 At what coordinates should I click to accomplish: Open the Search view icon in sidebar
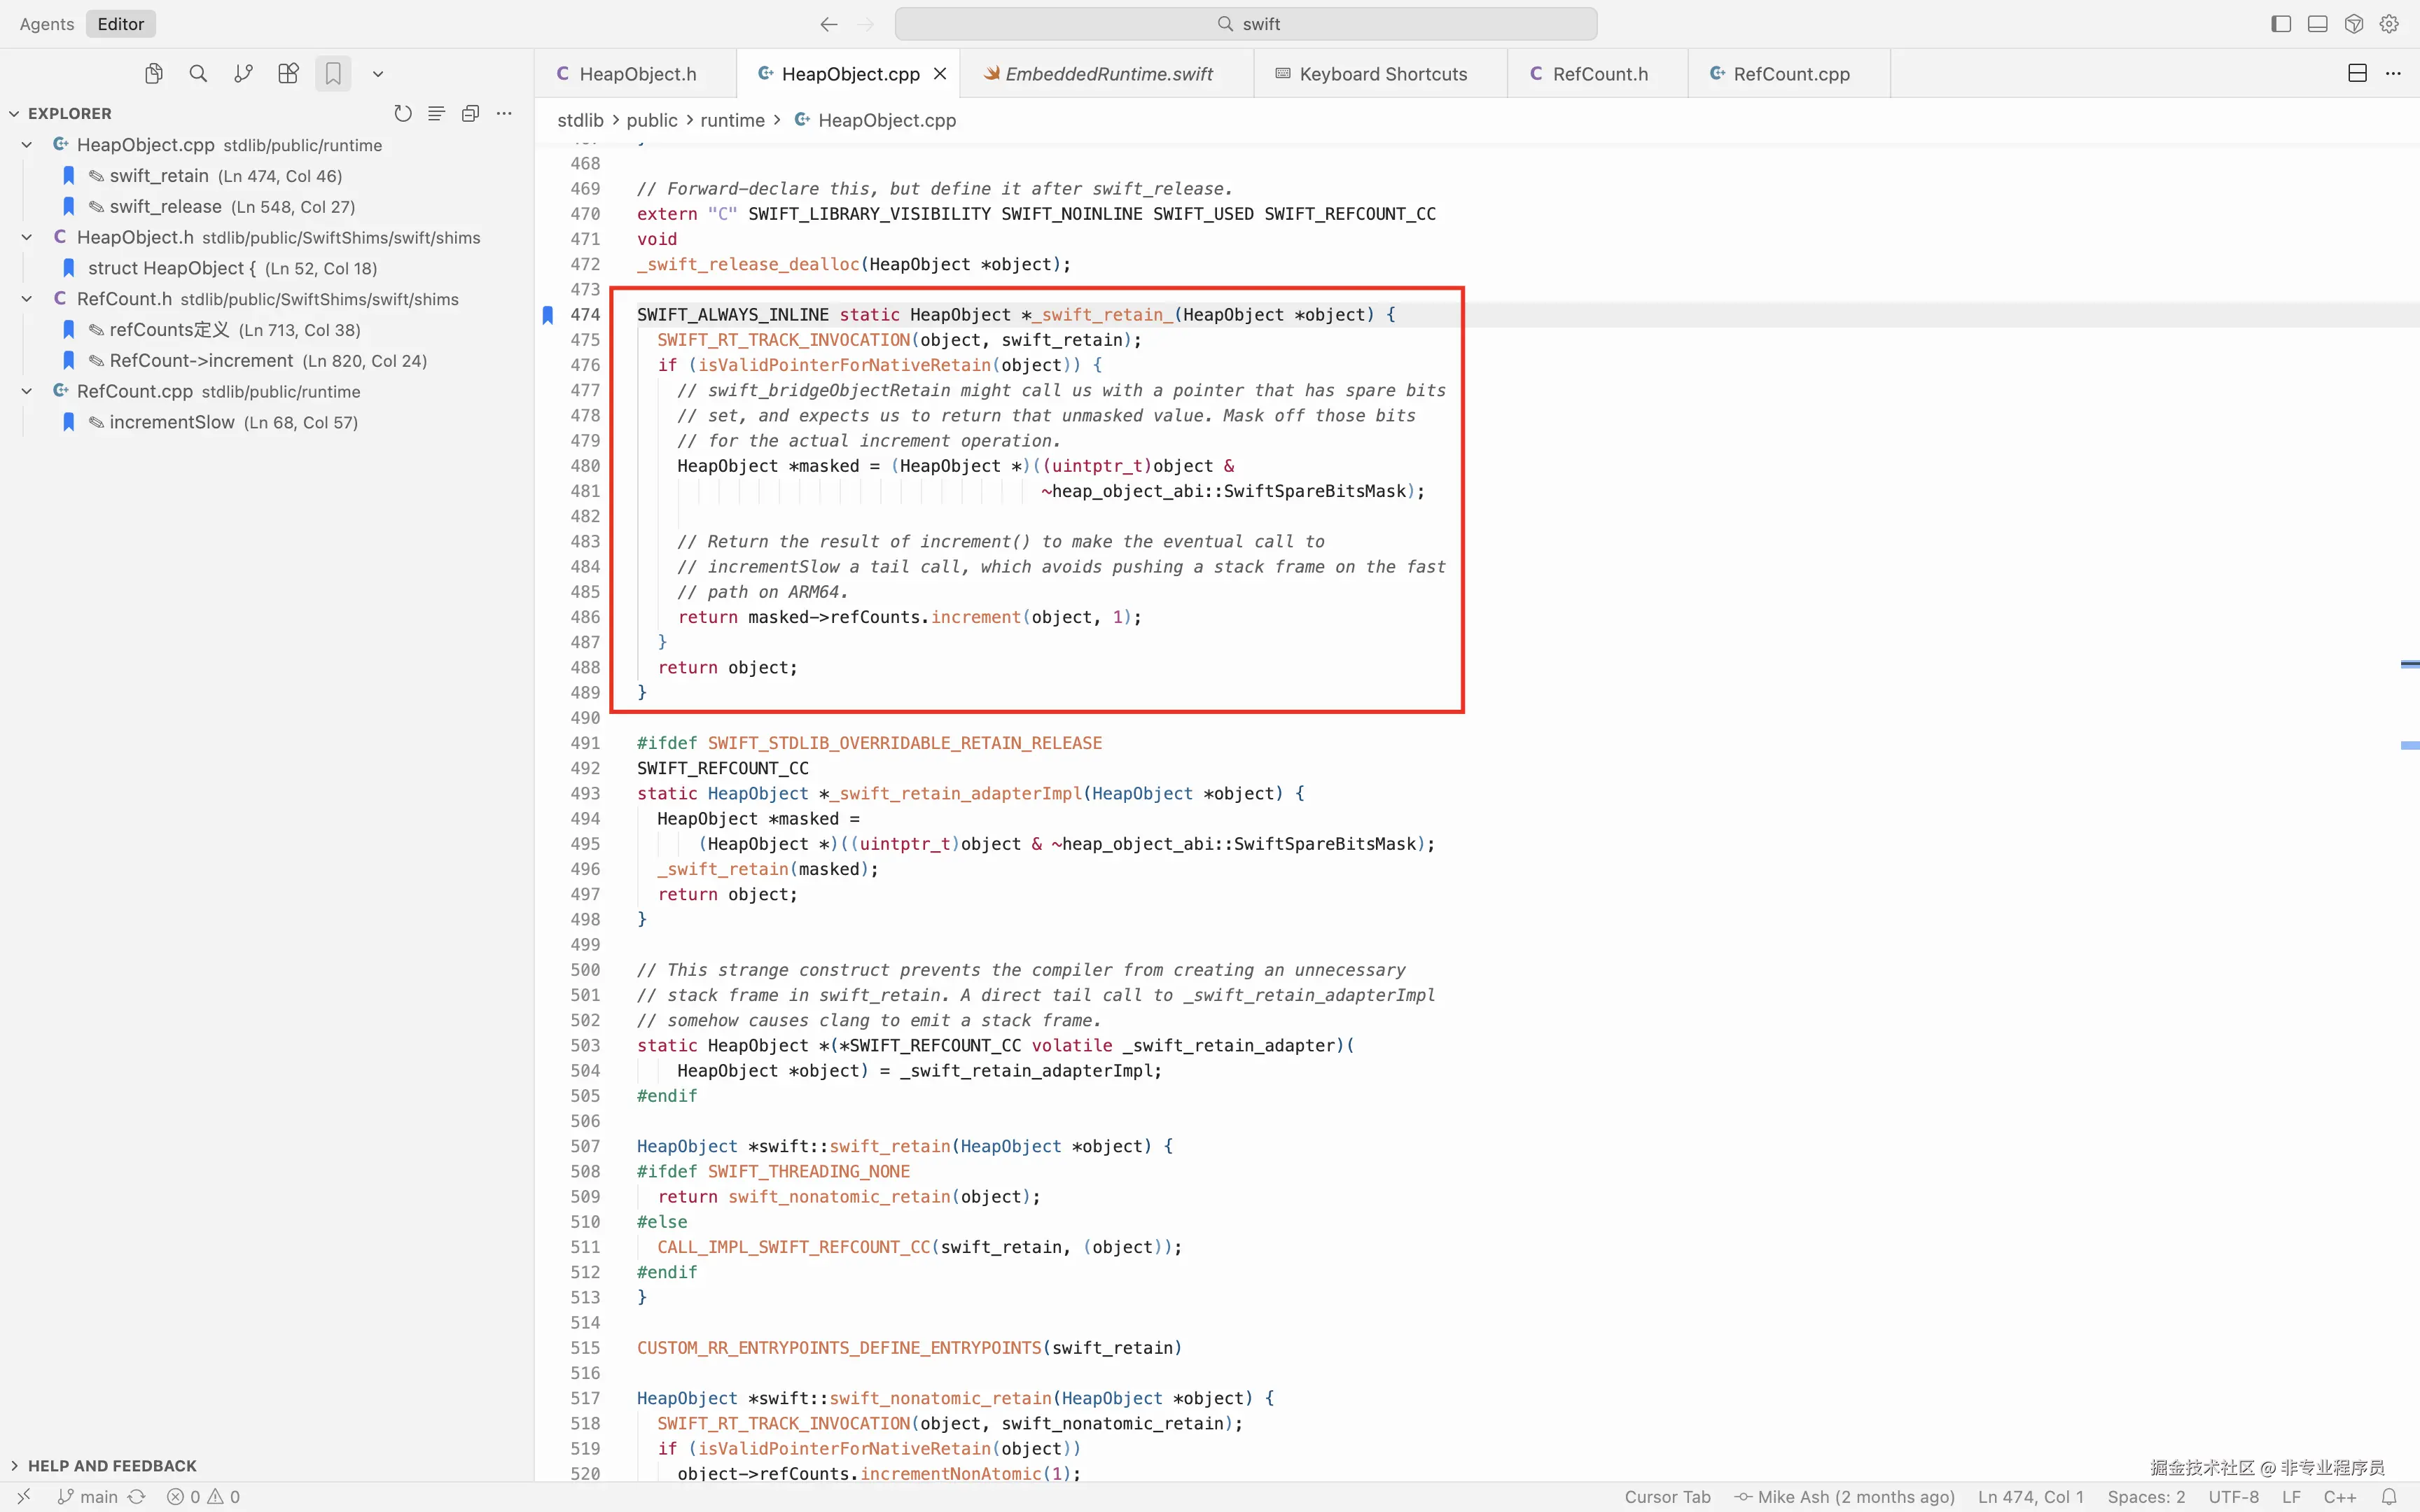pos(198,74)
